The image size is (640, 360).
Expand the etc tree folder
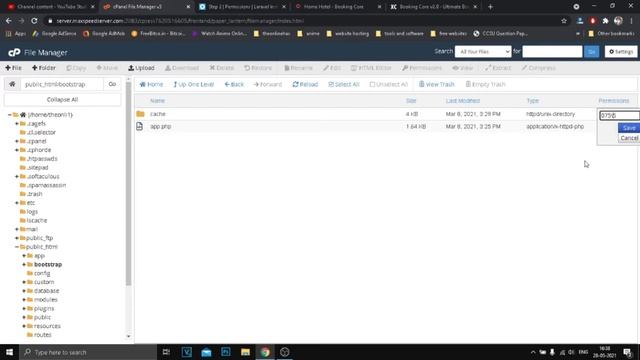(x=17, y=203)
